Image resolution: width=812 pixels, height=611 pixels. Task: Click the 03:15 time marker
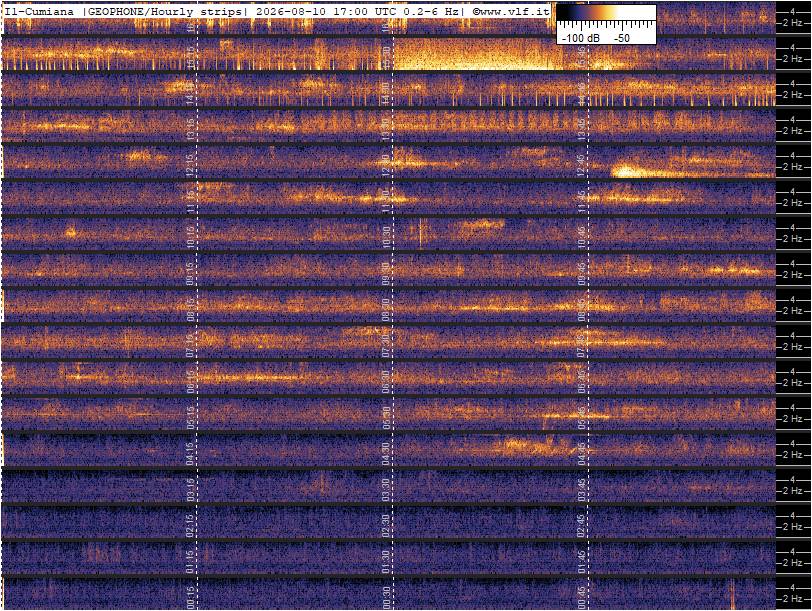[191, 489]
